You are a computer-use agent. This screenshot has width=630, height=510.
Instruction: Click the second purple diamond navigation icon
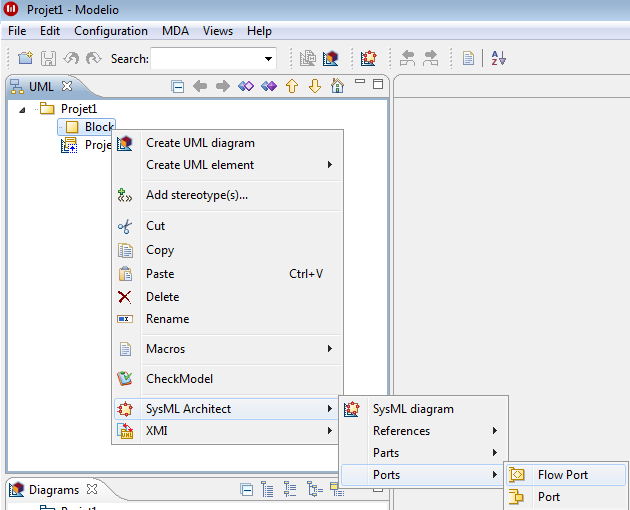coord(269,86)
